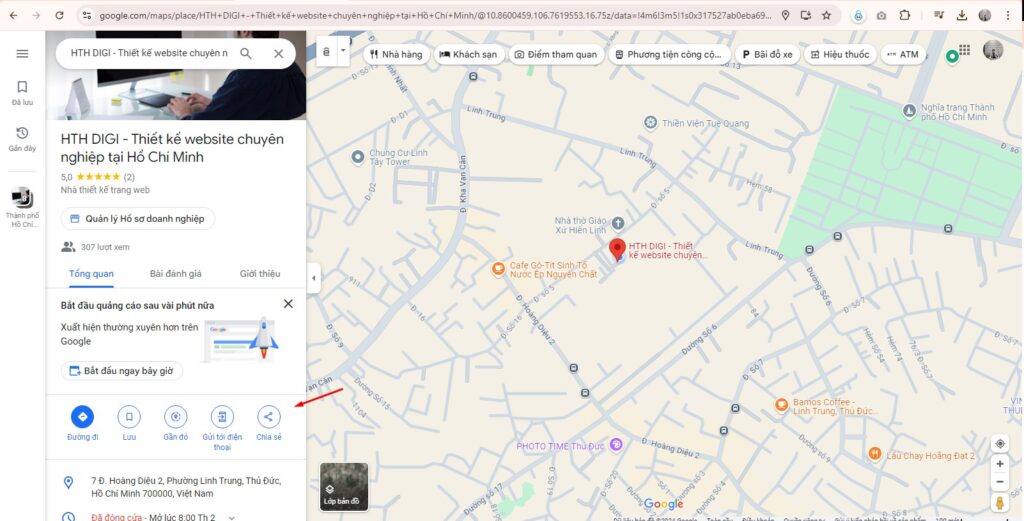Open the Google Maps hamburger menu
The height and width of the screenshot is (521, 1024).
click(22, 54)
